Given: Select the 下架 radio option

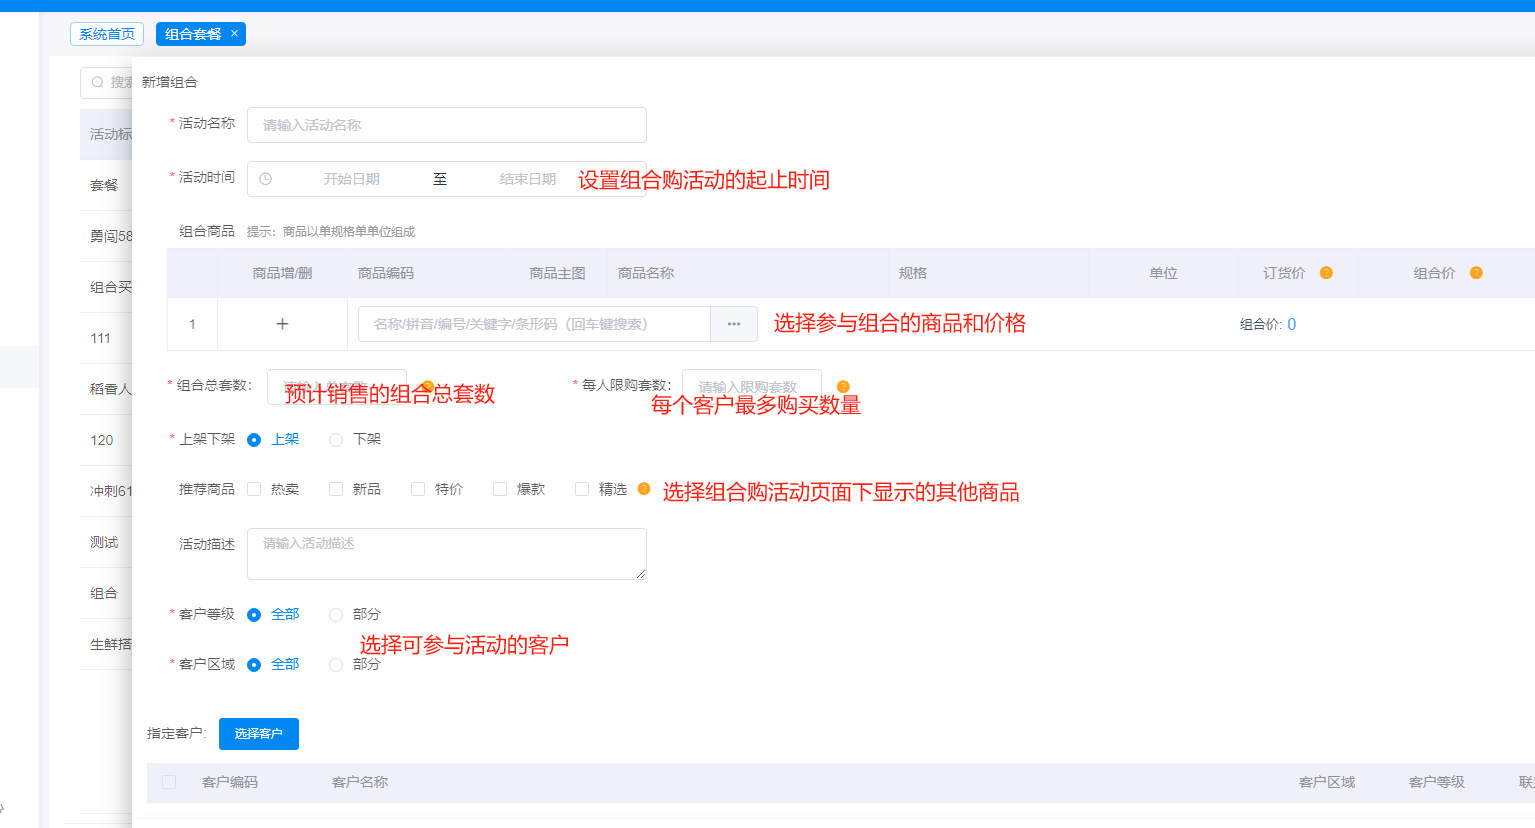Looking at the screenshot, I should pos(336,440).
